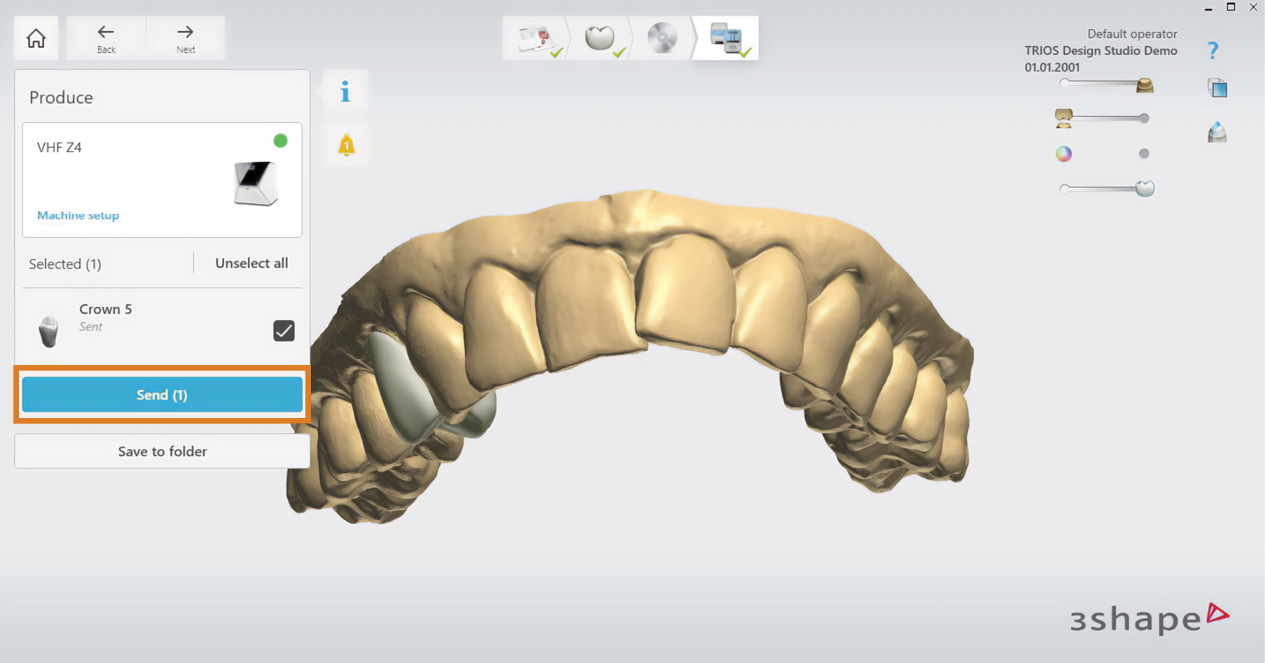Click the Send (1) button

pos(162,395)
